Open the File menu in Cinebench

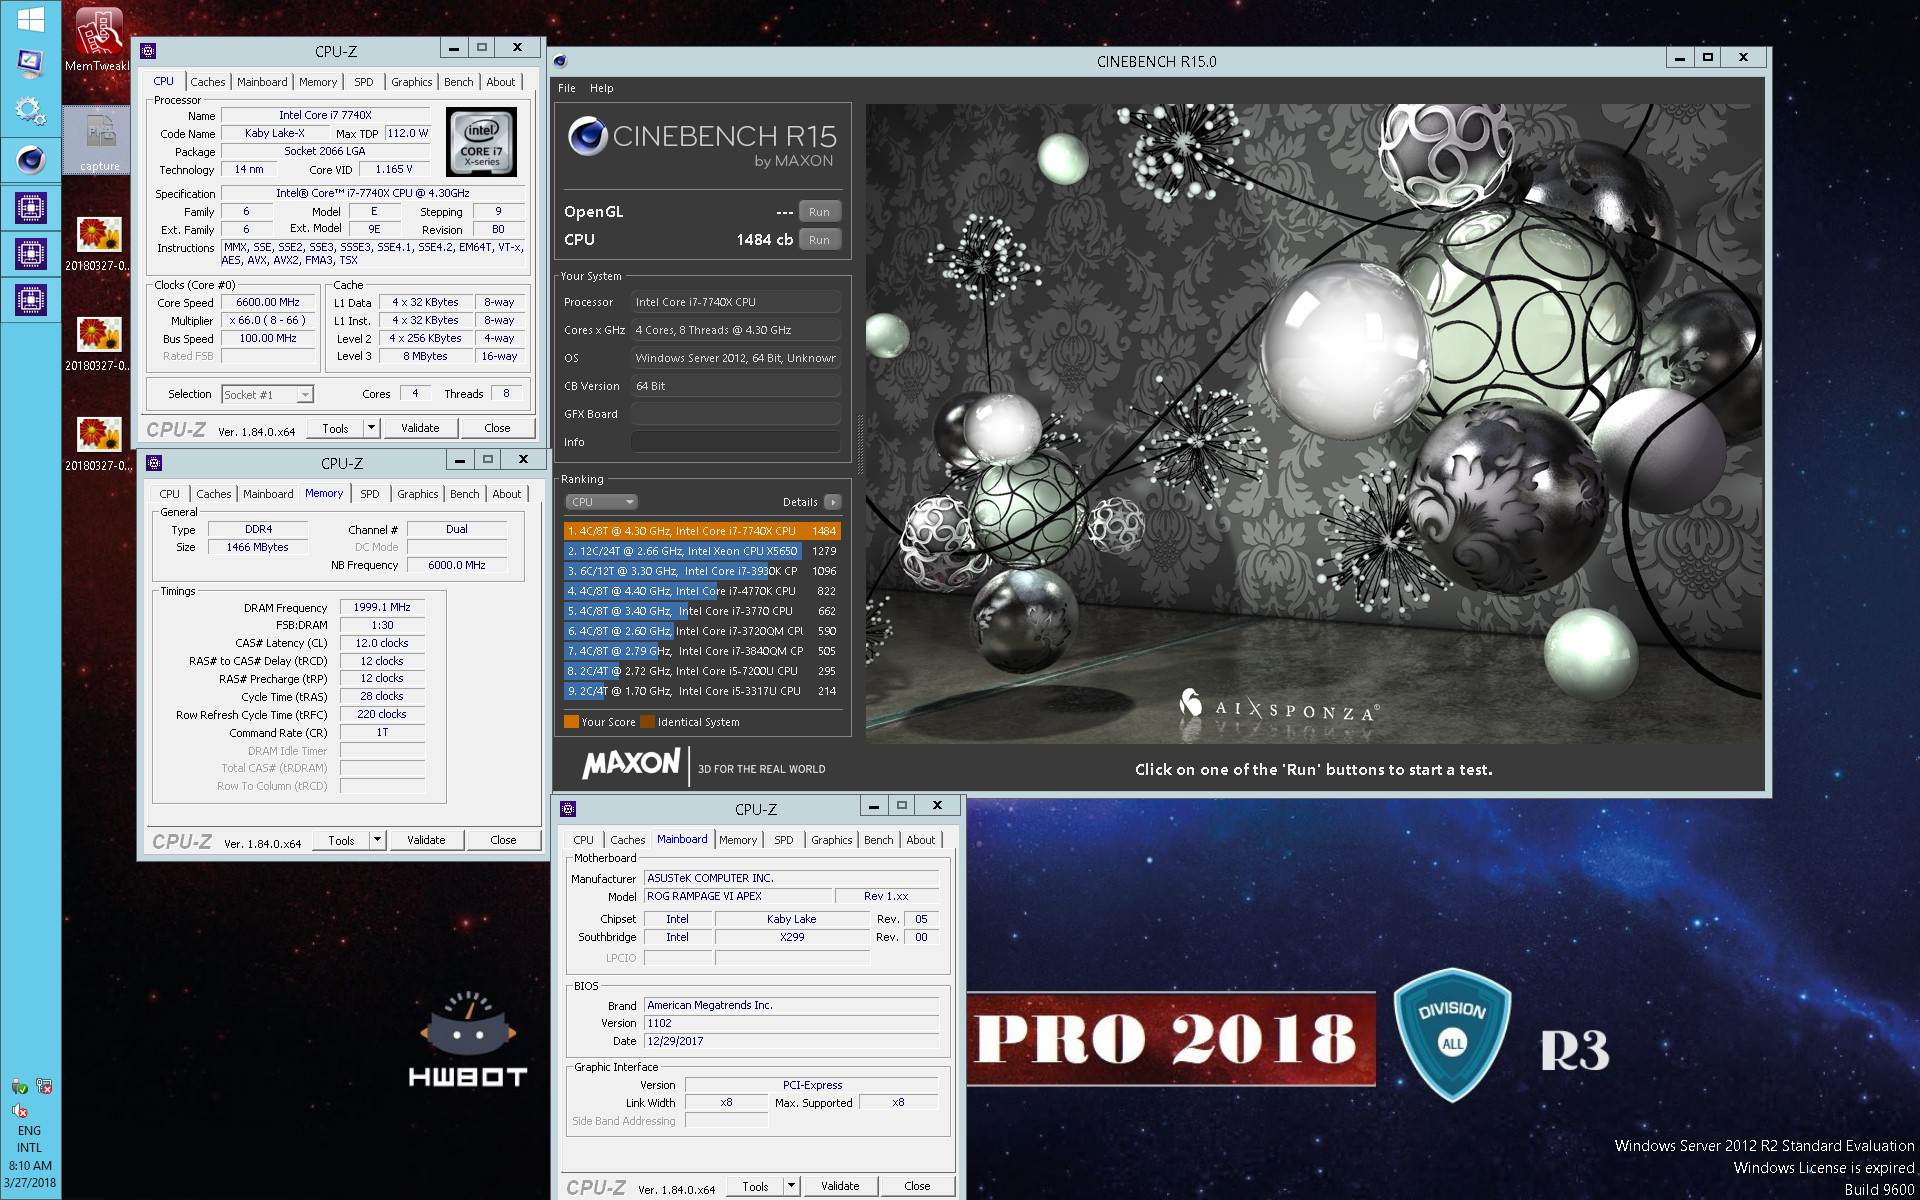(566, 88)
